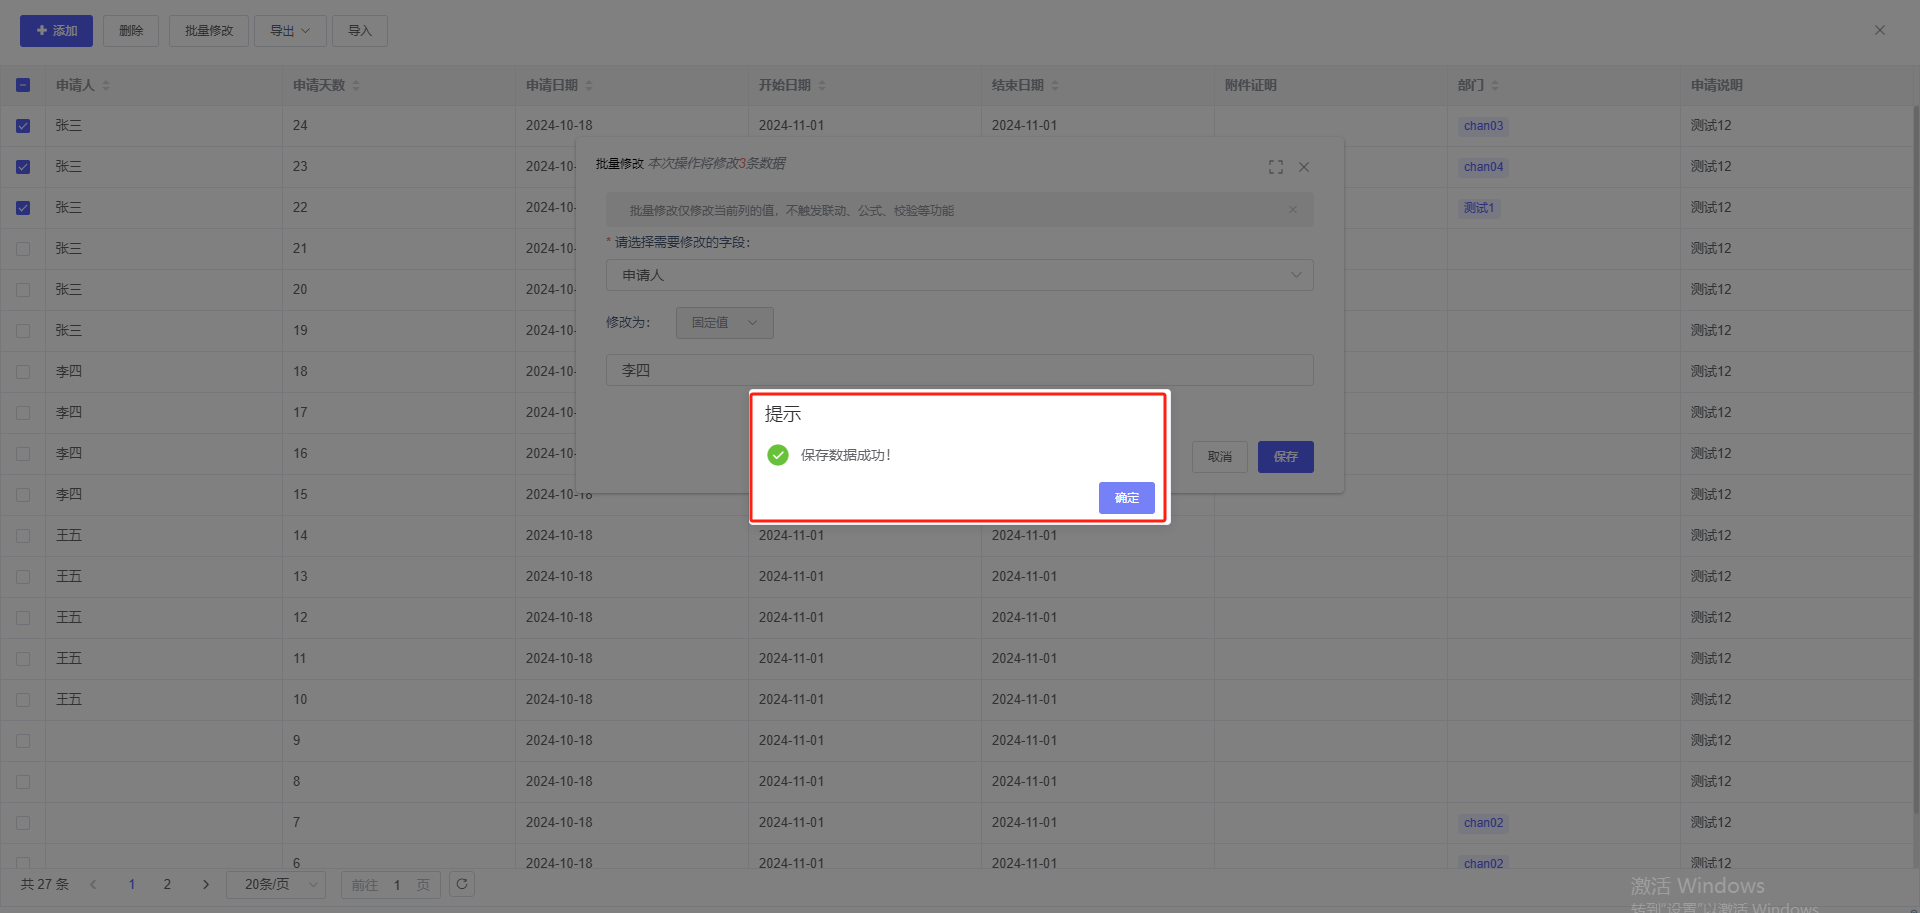Click the fullscreen icon in the 批量修改 dialog
Screen dimensions: 1920x913
[x=1275, y=167]
